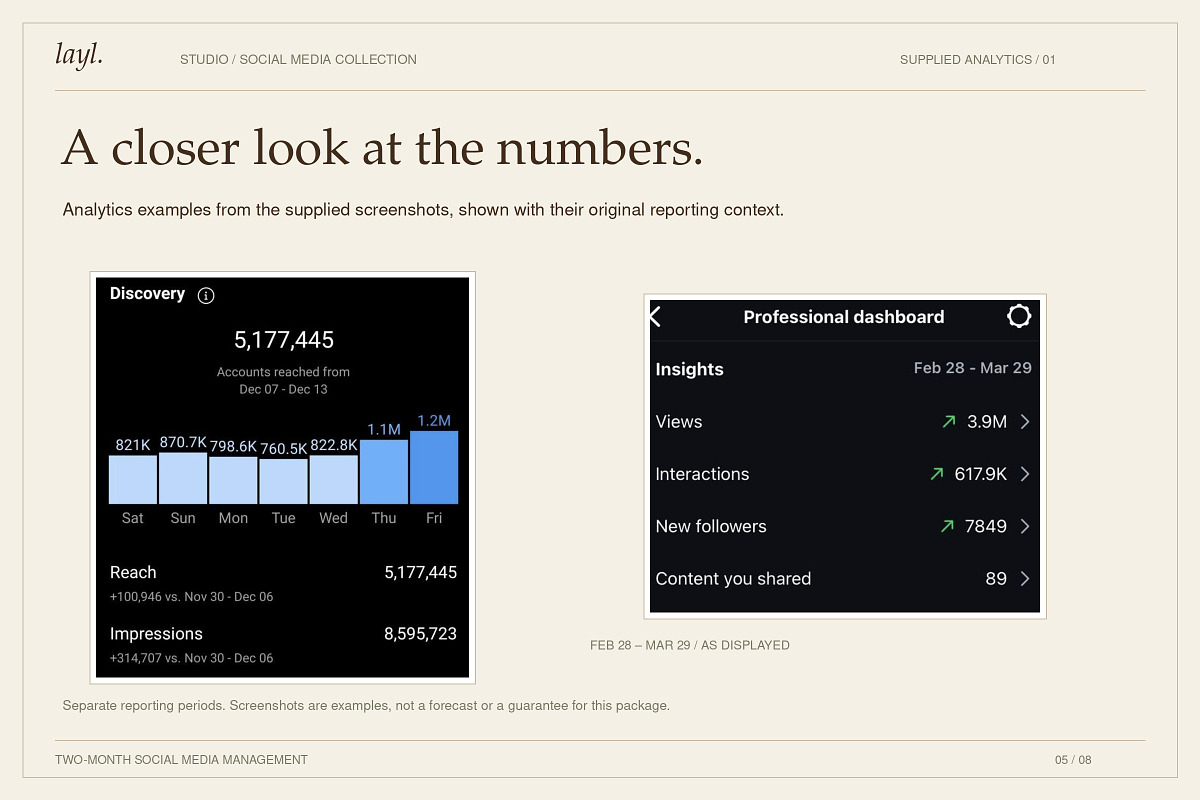Expand the Views row chevron
This screenshot has width=1200, height=800.
click(x=1024, y=422)
